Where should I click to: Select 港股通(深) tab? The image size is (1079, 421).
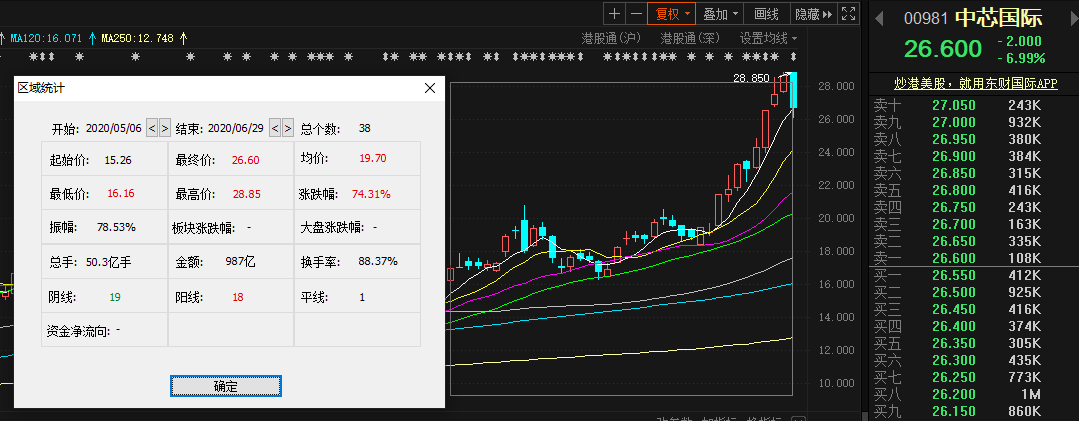click(x=690, y=37)
